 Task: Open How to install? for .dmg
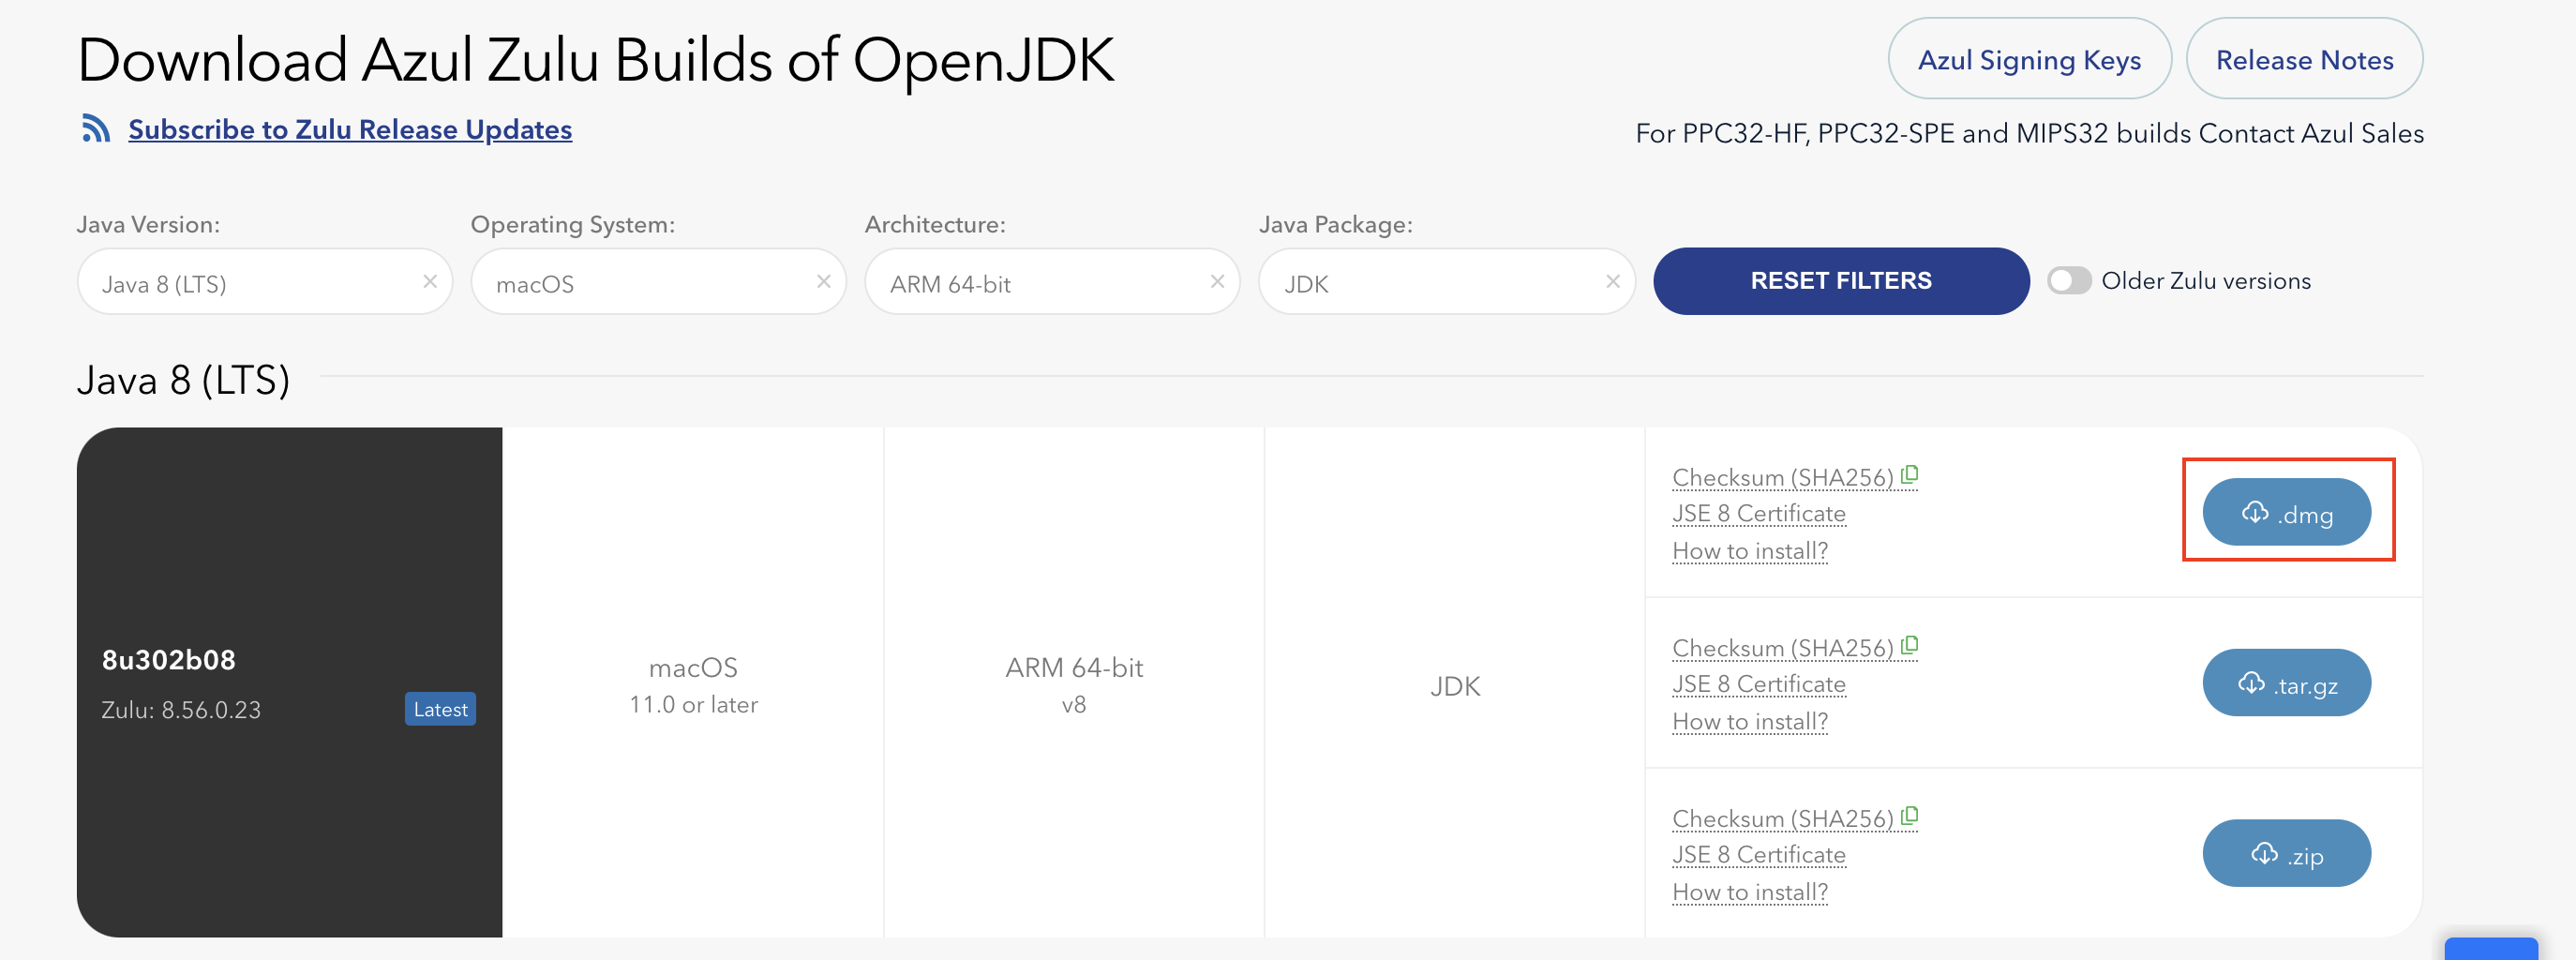pos(1750,551)
